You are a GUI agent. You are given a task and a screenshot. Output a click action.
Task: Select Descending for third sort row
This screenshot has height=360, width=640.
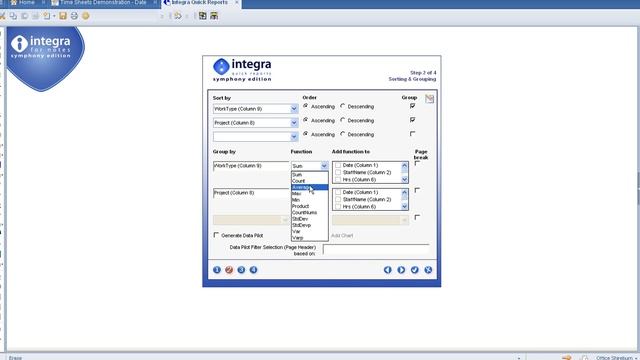[343, 134]
